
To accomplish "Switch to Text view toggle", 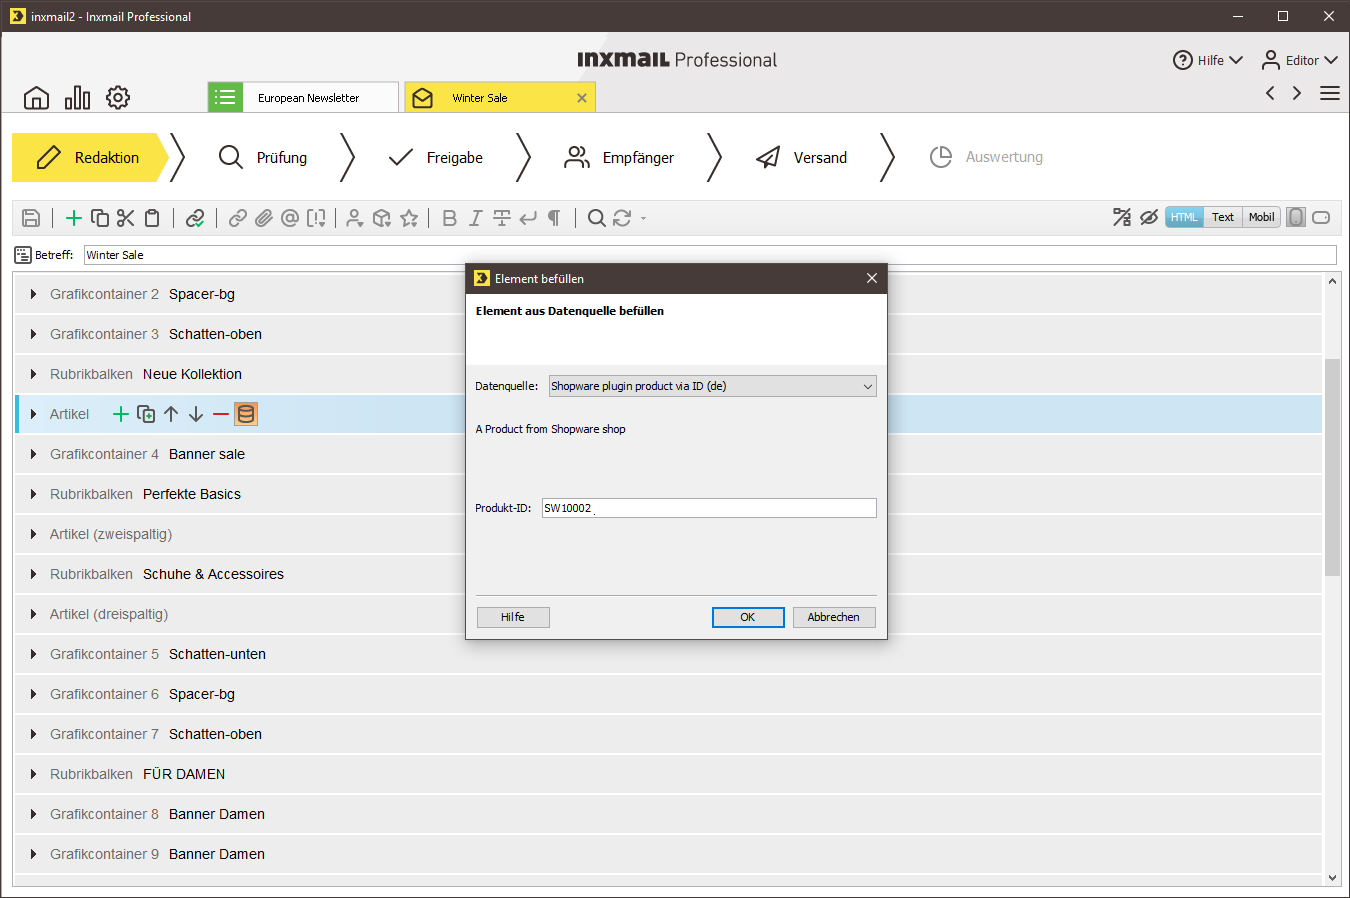I will point(1223,217).
